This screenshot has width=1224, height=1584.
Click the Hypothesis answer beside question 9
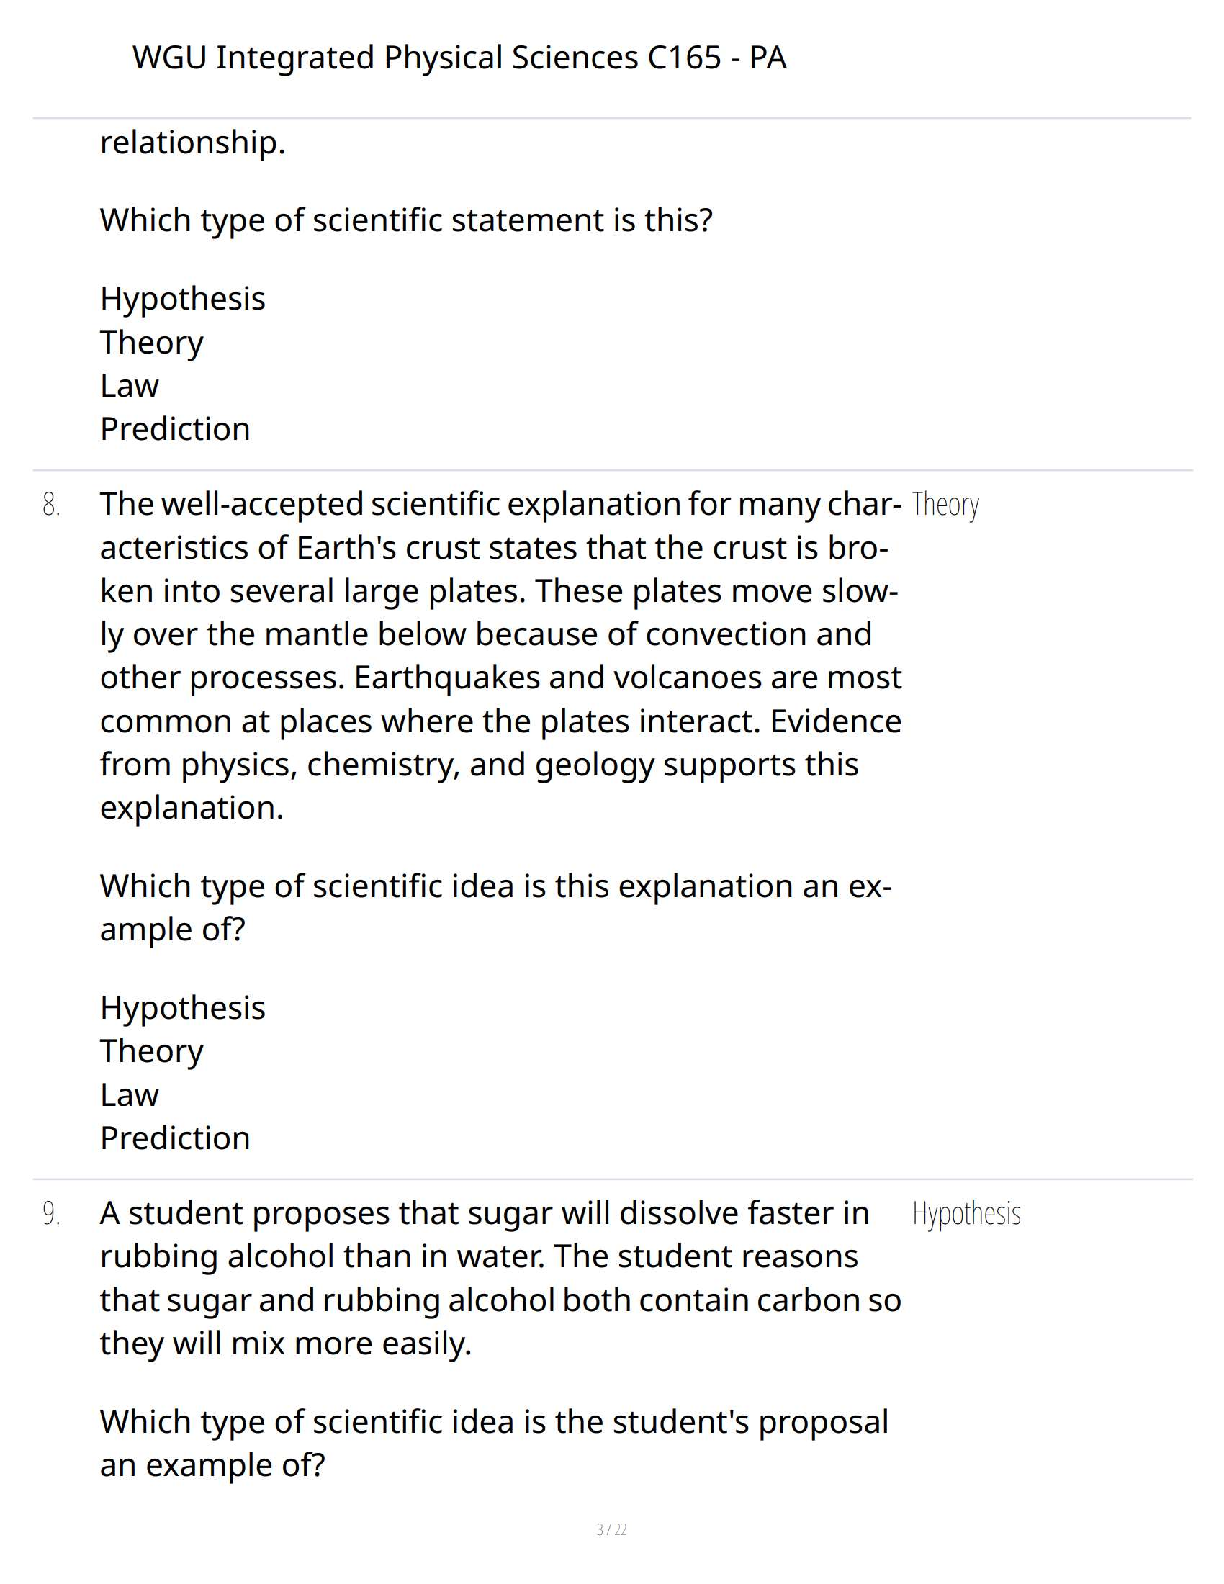point(966,1214)
